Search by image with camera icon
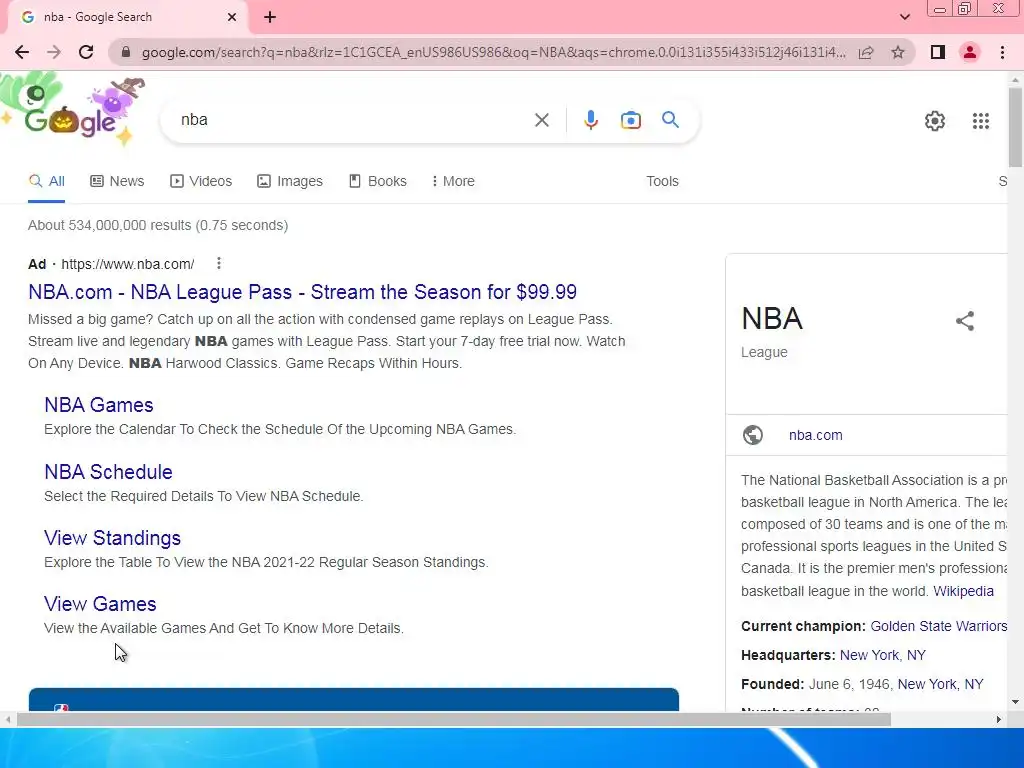The height and width of the screenshot is (768, 1024). click(630, 120)
